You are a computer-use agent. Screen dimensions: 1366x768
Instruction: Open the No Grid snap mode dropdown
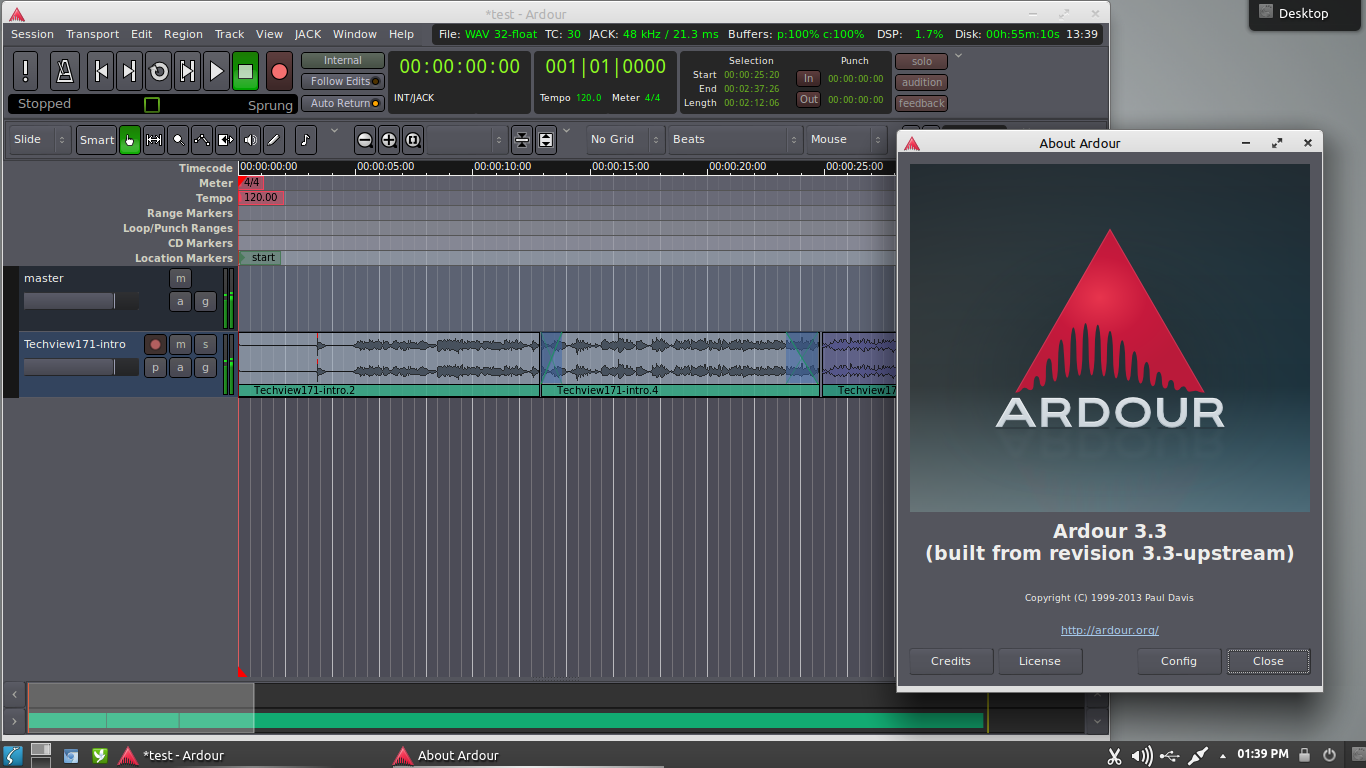[x=626, y=140]
